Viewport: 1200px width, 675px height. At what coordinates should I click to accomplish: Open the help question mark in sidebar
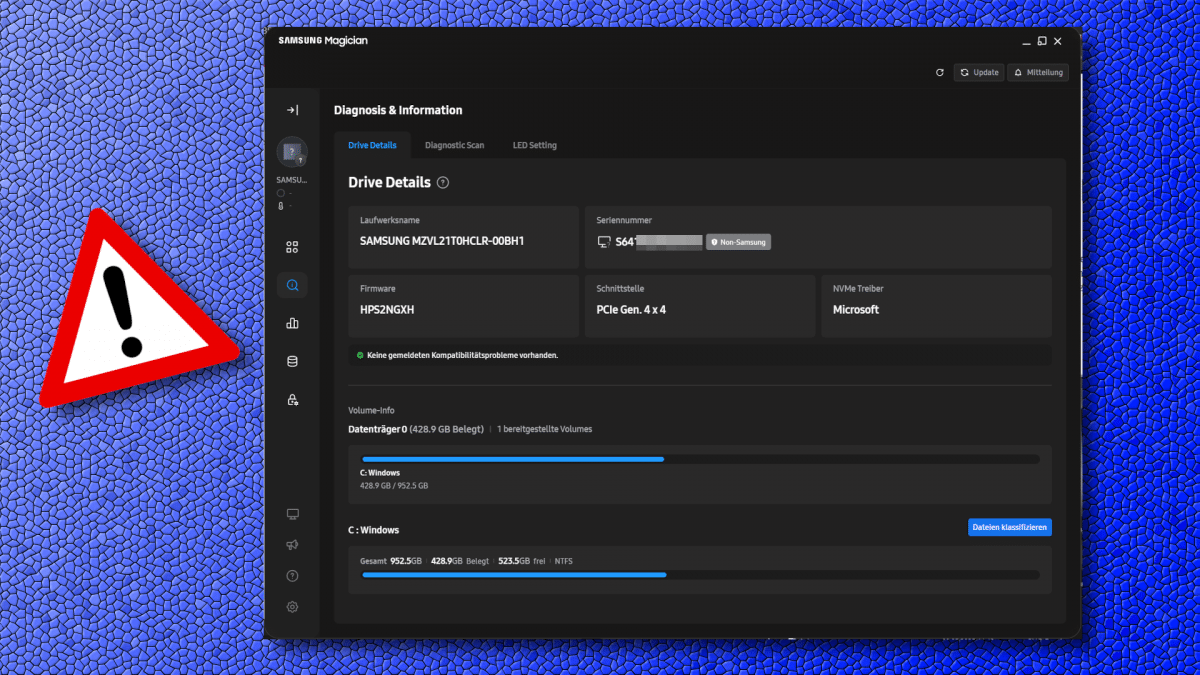coord(292,576)
